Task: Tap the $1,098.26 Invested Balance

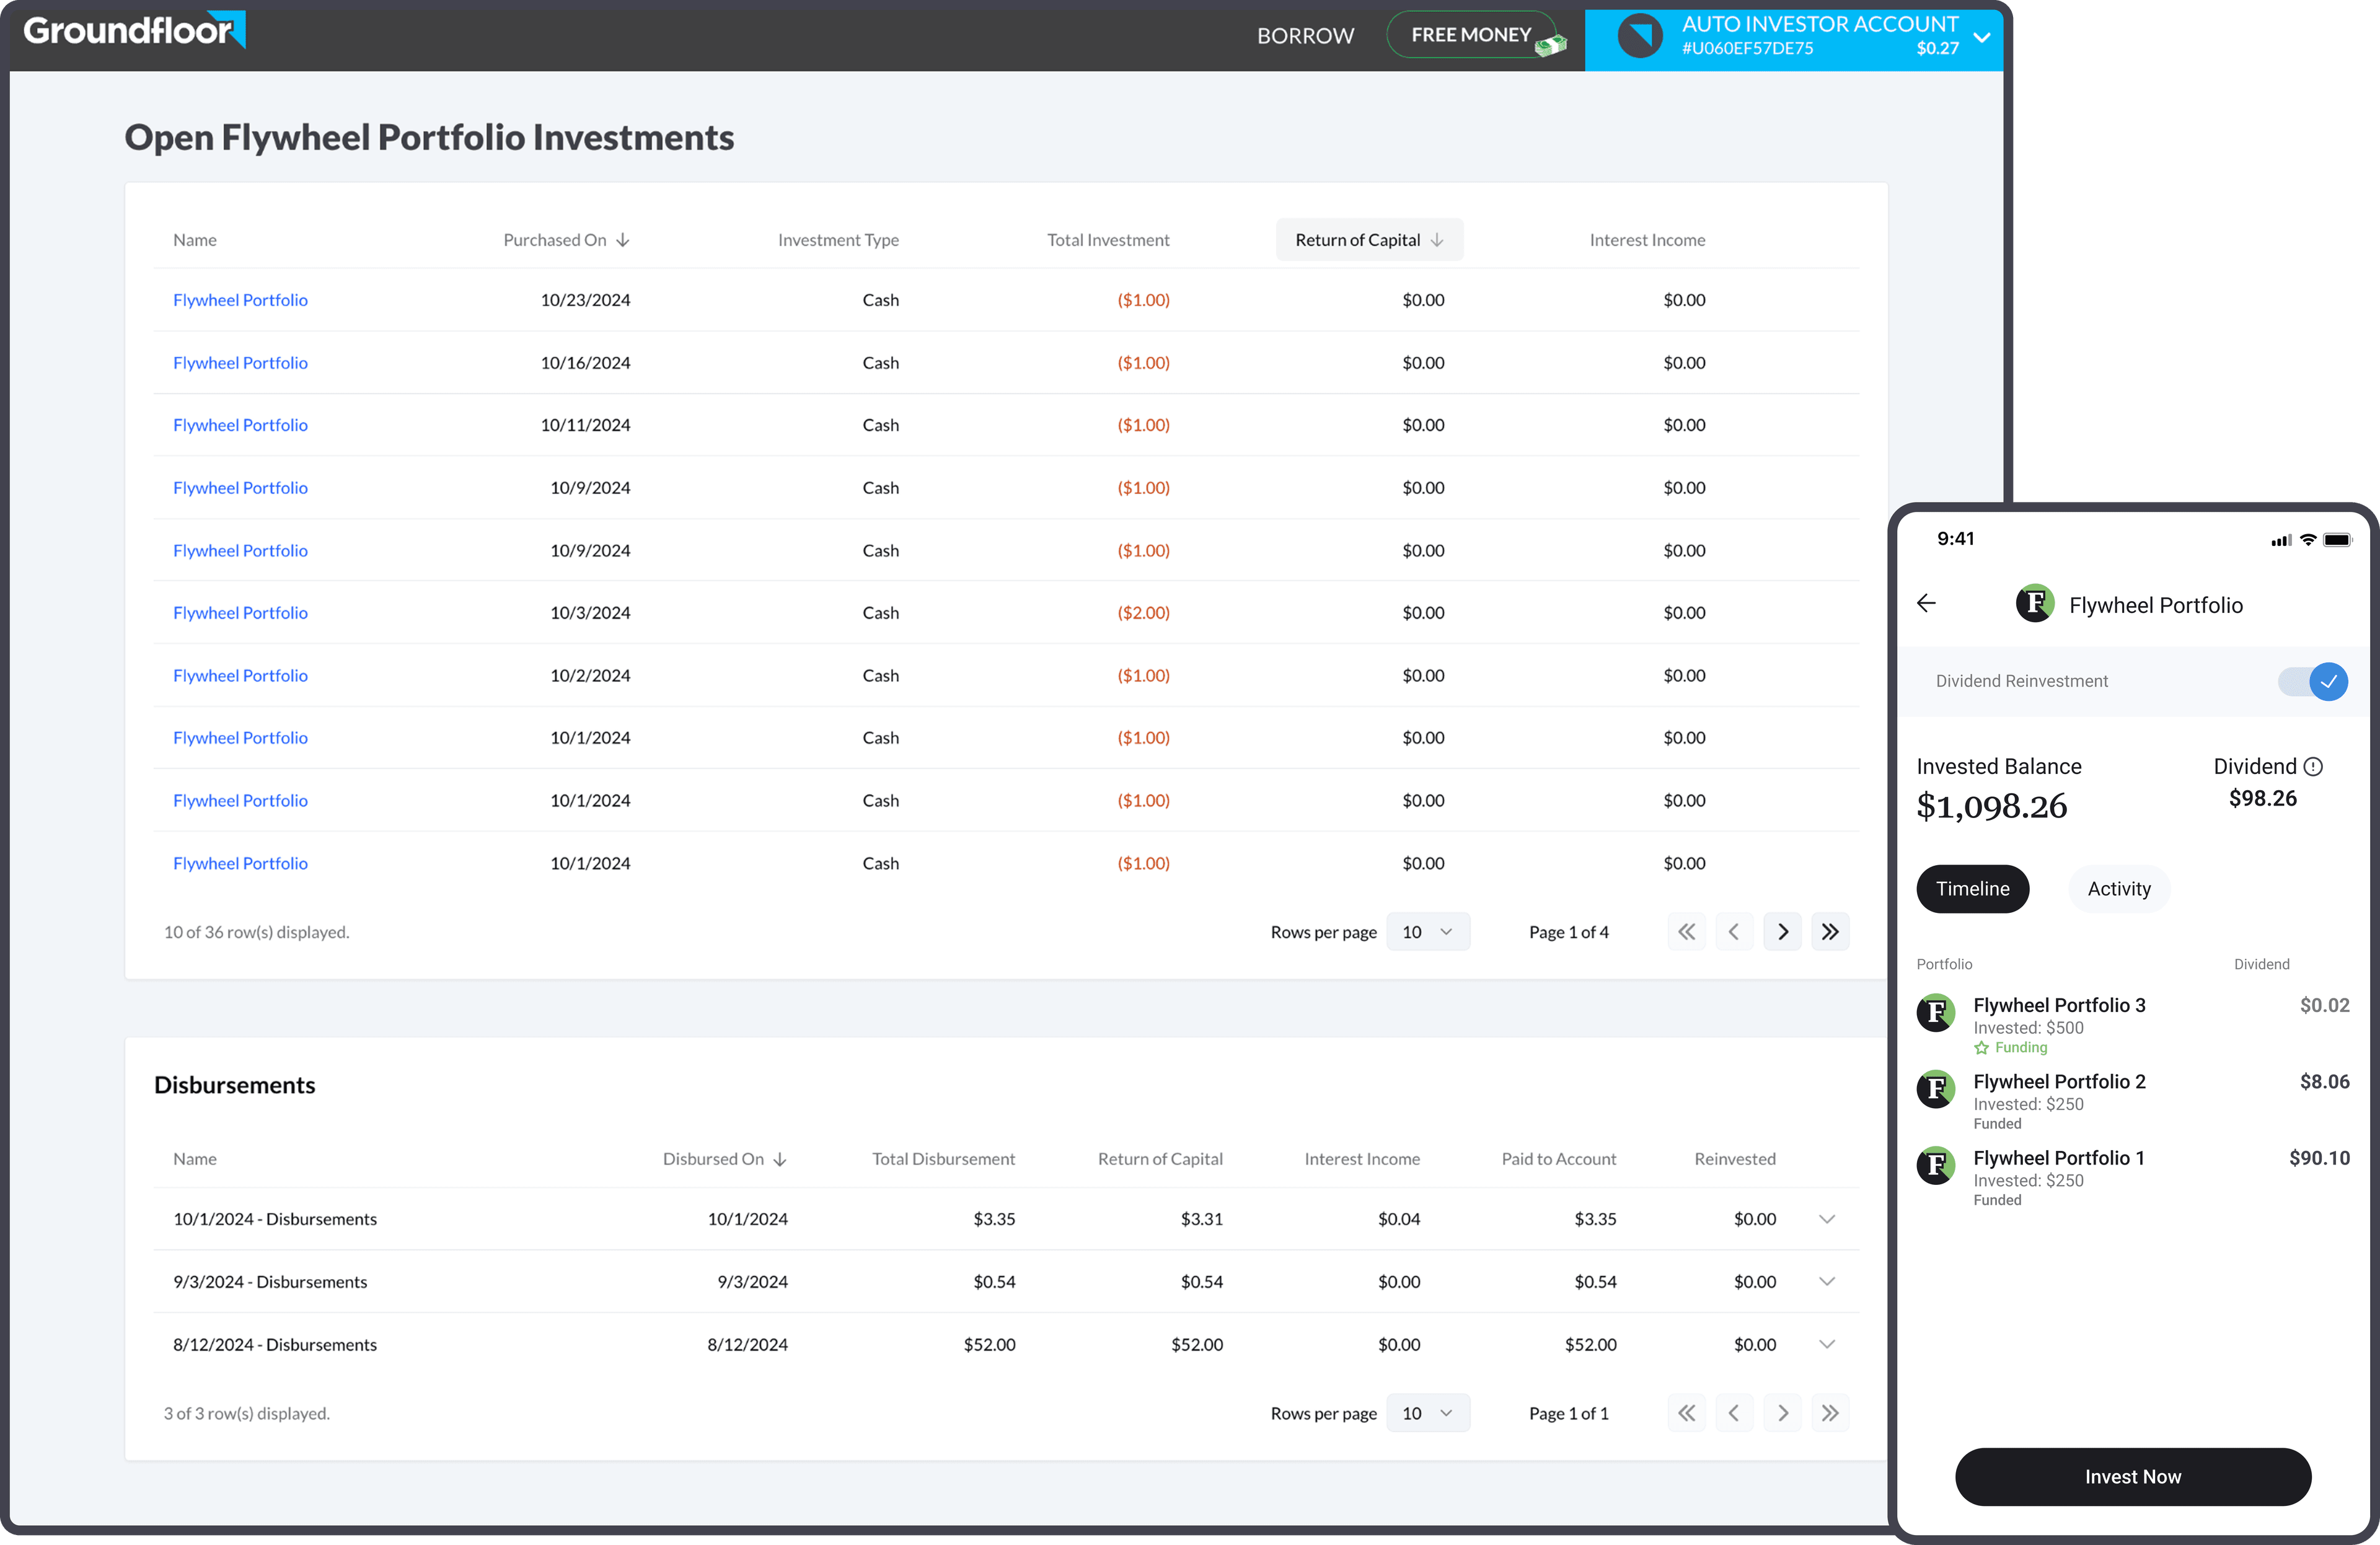Action: tap(1991, 807)
